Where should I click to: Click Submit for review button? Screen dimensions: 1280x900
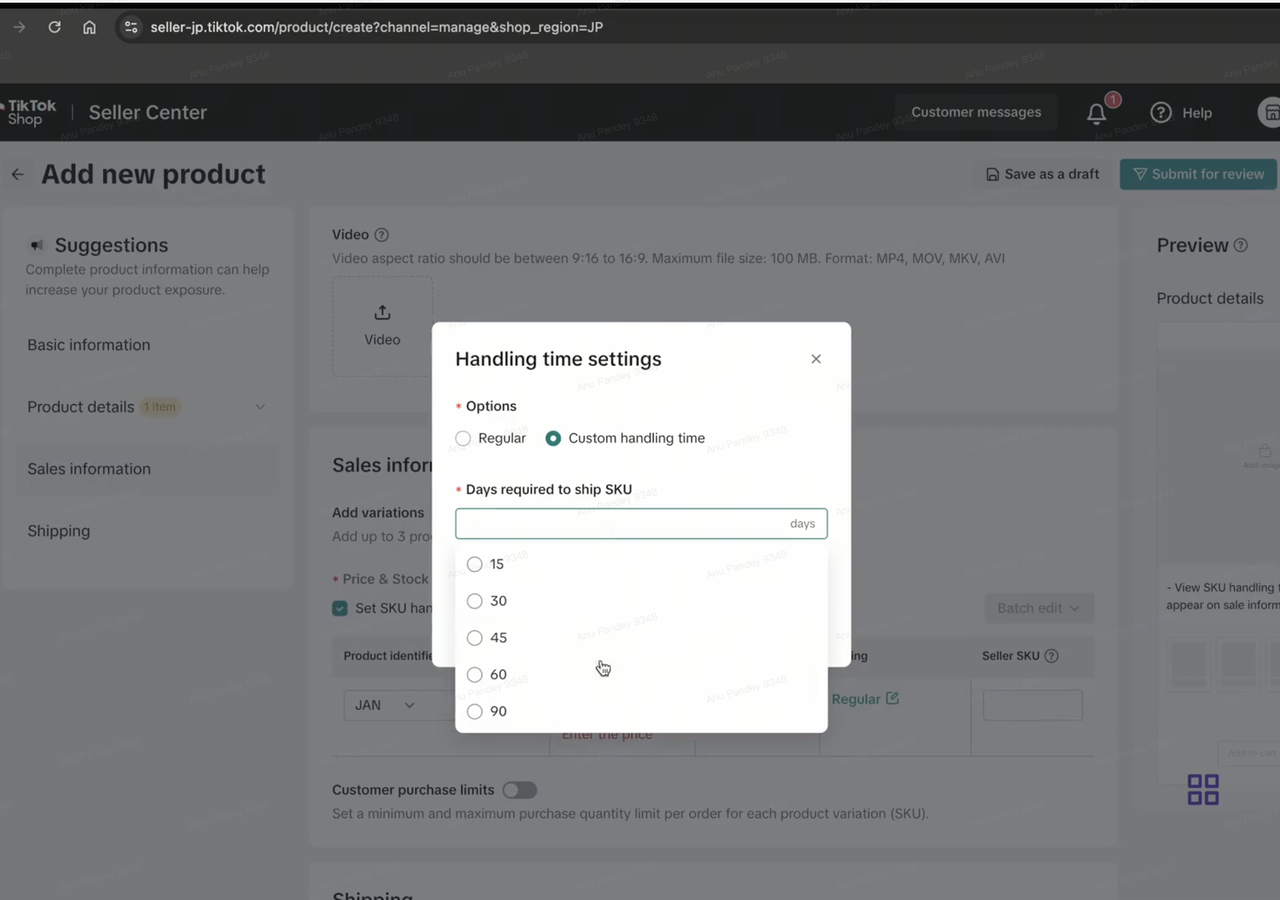point(1198,174)
